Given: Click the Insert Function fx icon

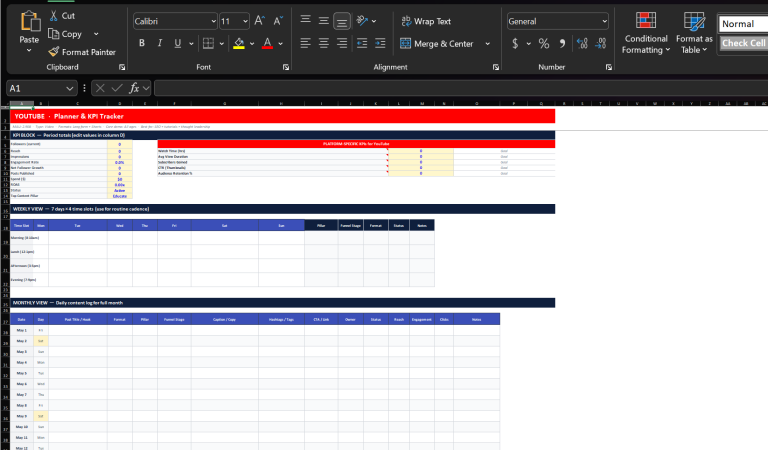Looking at the screenshot, I should (x=134, y=88).
